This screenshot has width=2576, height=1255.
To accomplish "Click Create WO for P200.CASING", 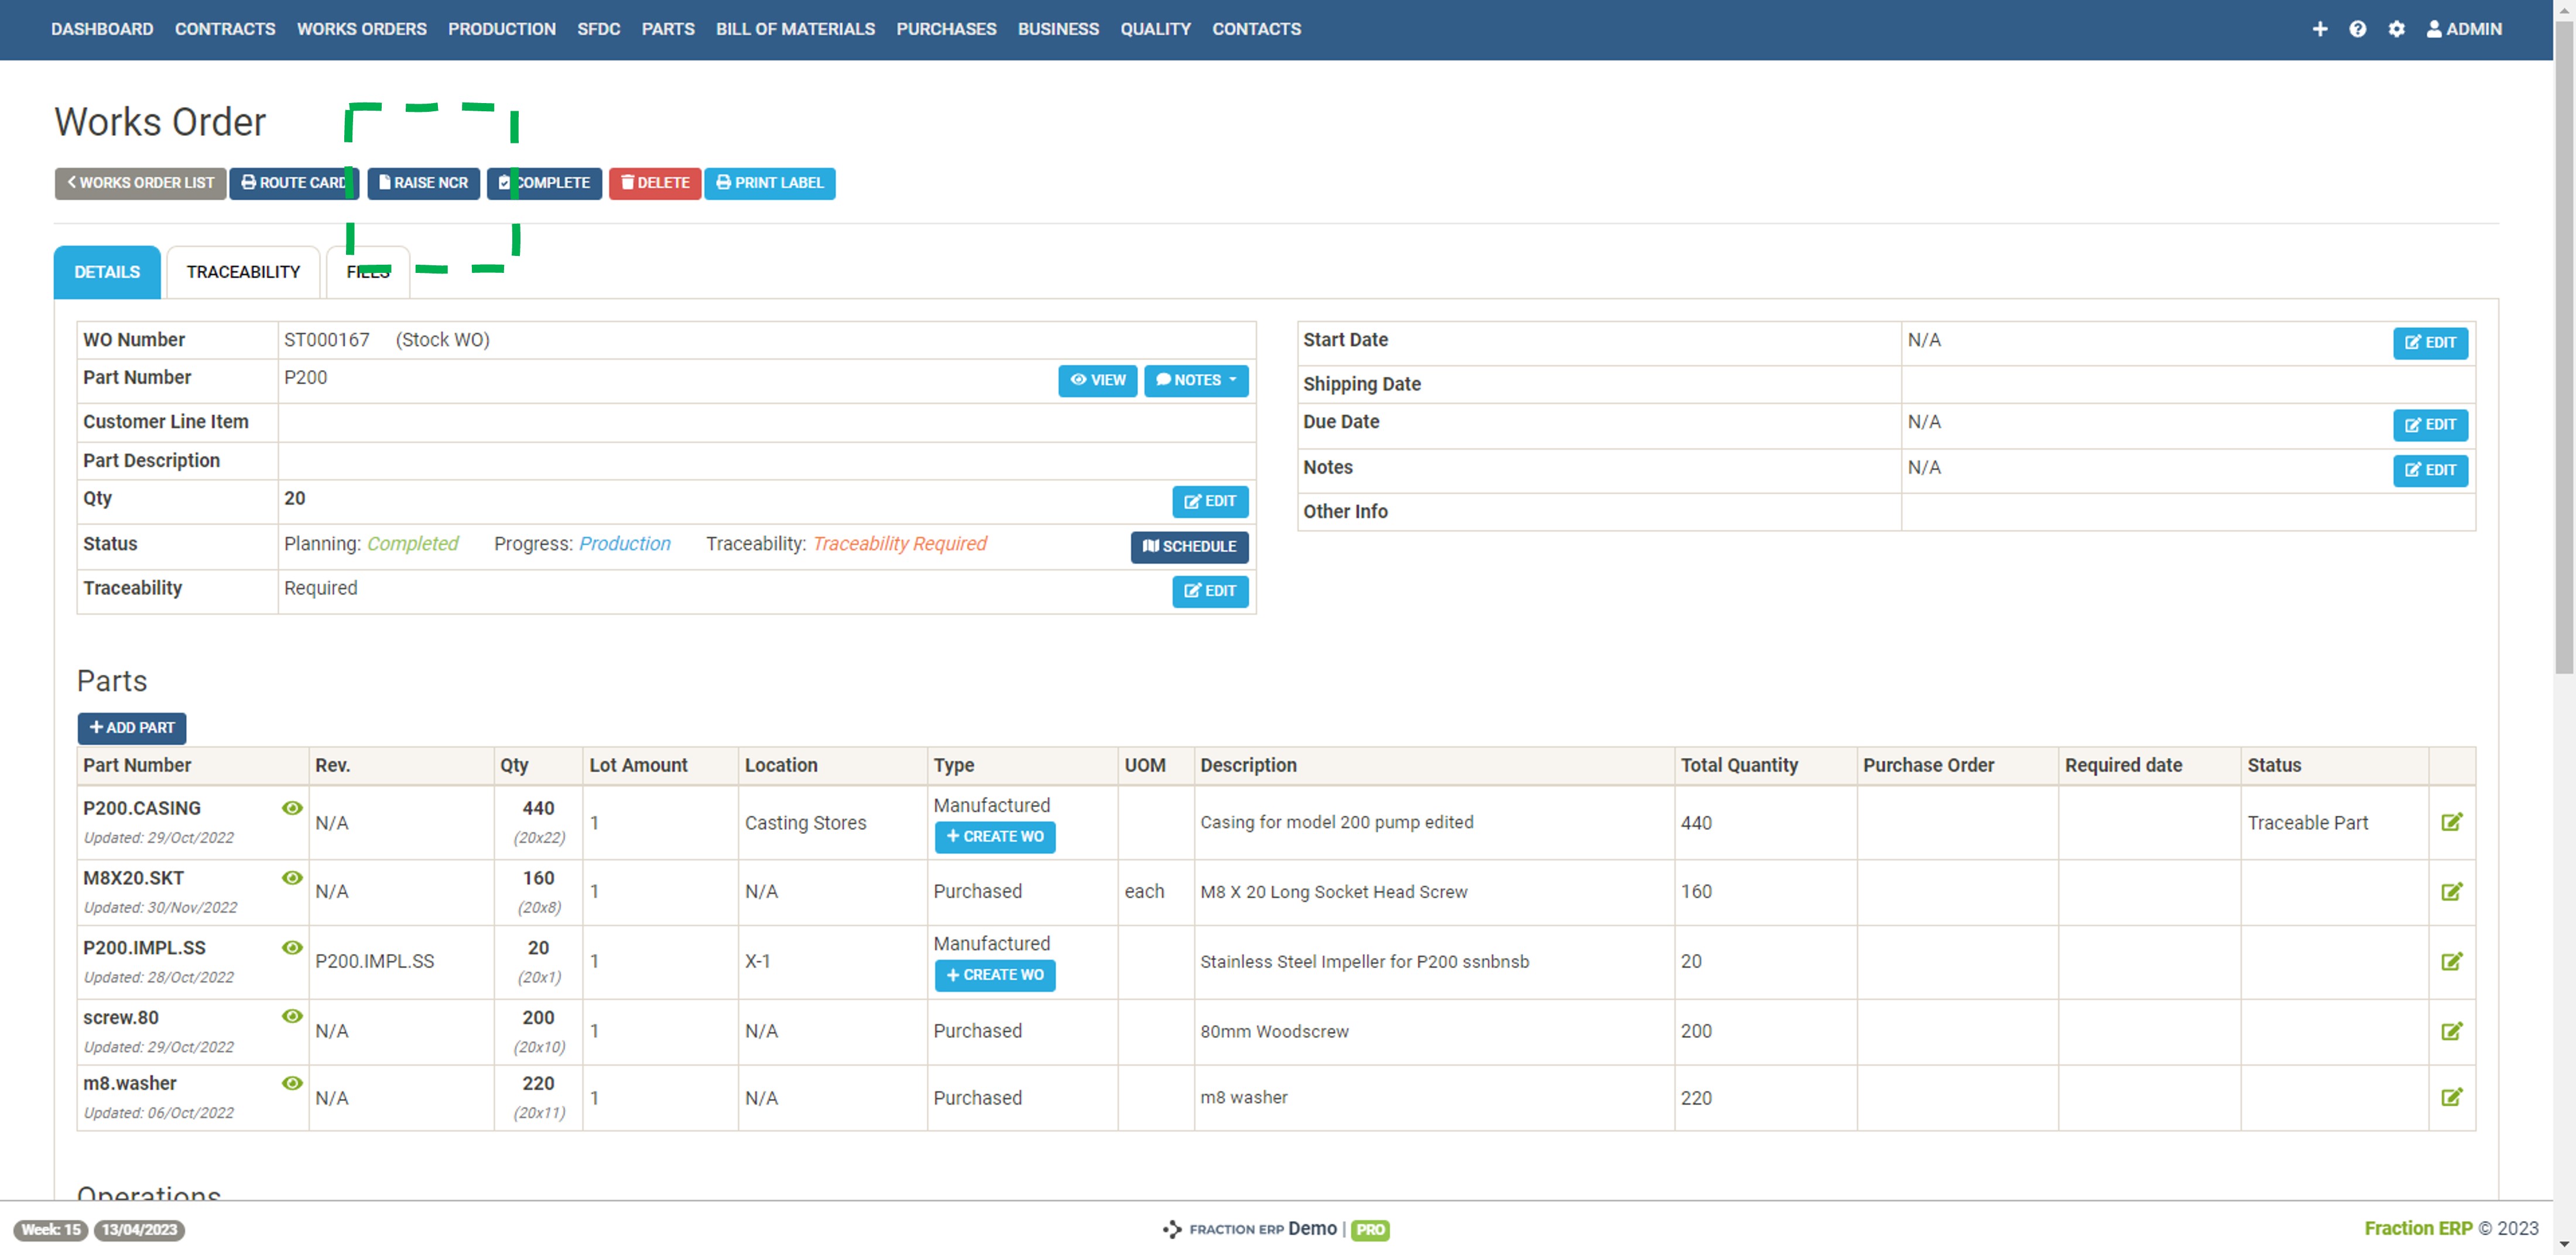I will [994, 836].
